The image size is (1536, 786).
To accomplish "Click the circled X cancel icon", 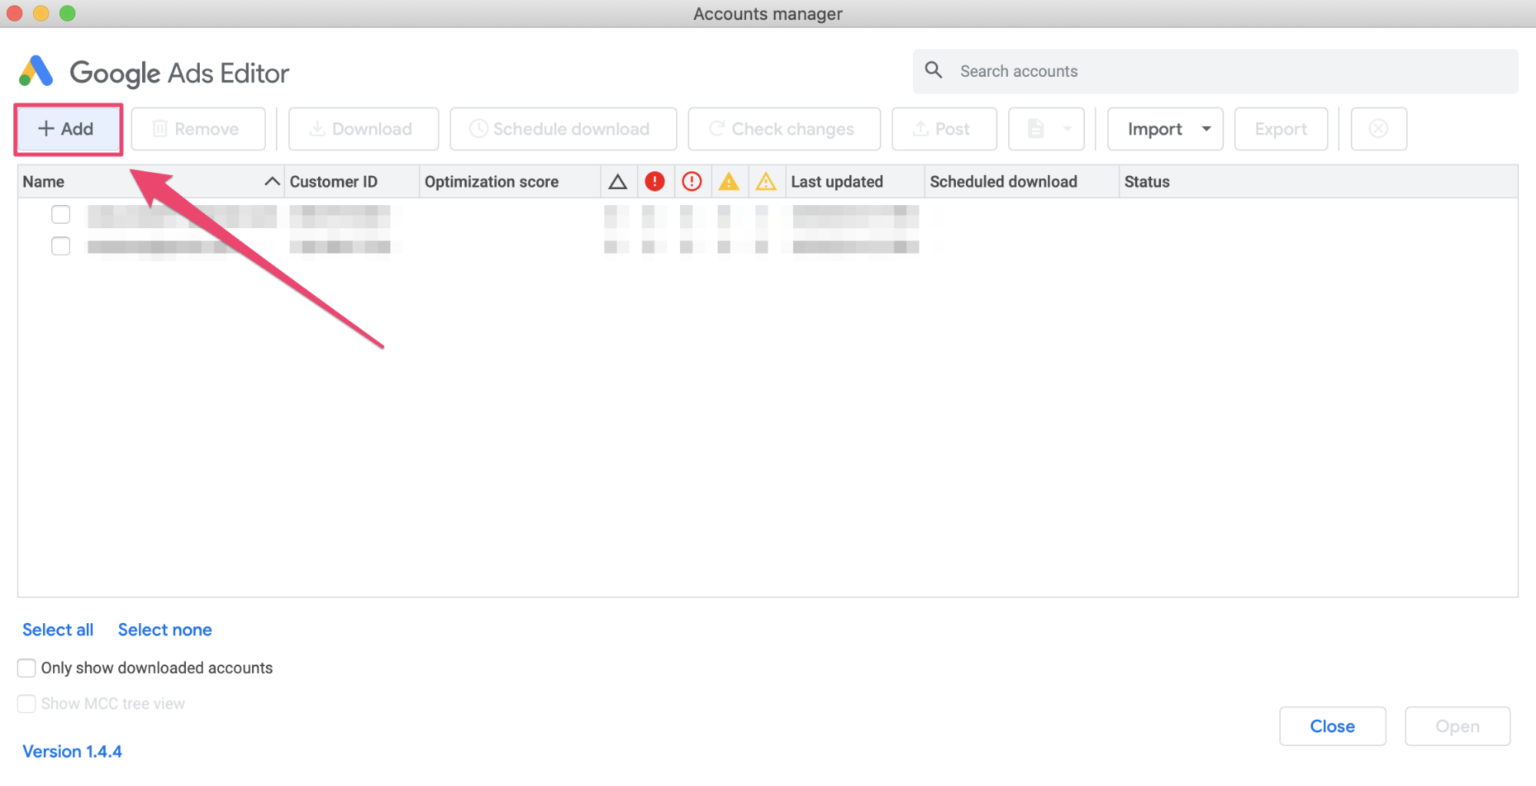I will click(x=1379, y=128).
